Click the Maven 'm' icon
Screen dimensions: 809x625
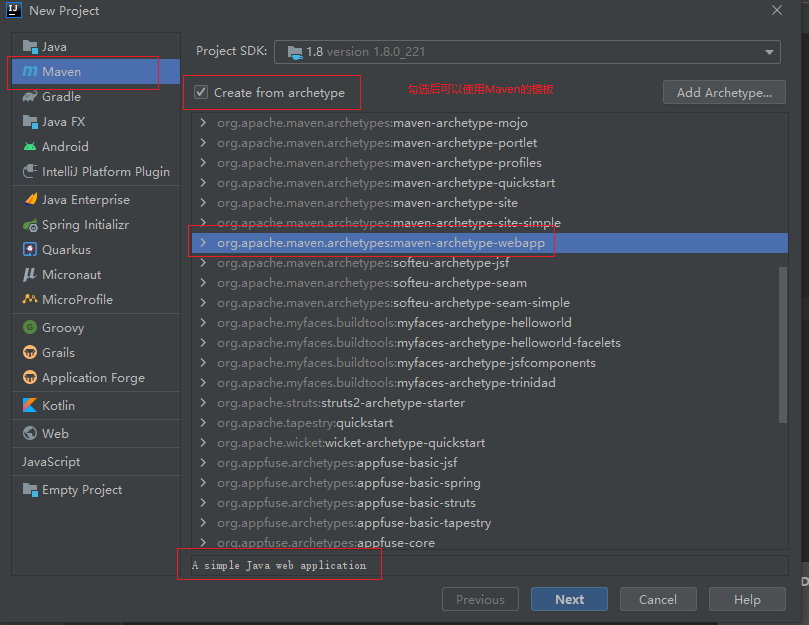pos(30,71)
